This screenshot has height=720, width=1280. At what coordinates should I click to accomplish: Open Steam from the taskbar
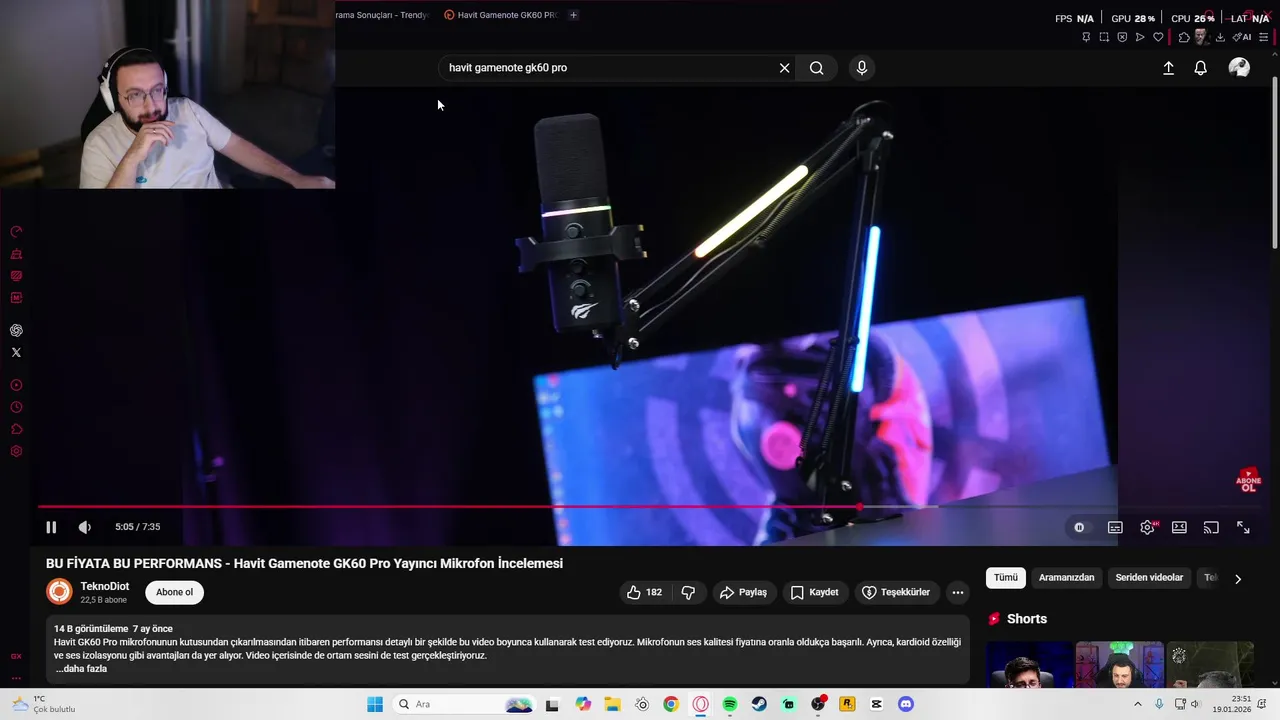tap(759, 704)
